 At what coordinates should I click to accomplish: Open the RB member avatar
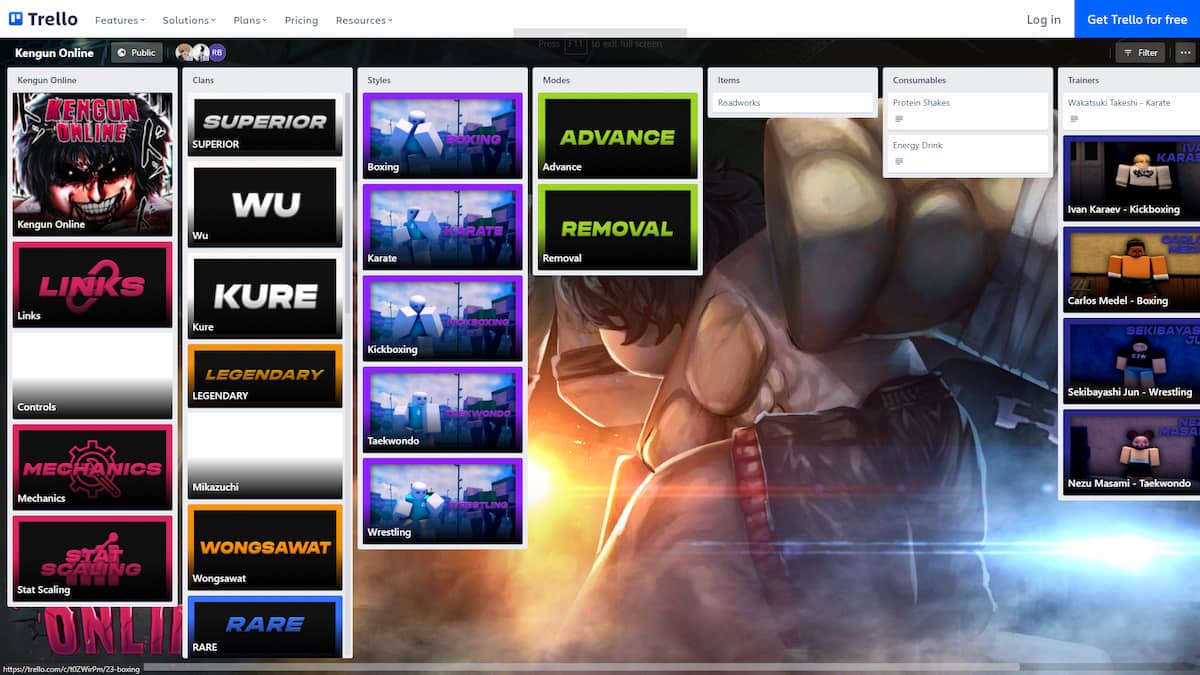click(216, 51)
